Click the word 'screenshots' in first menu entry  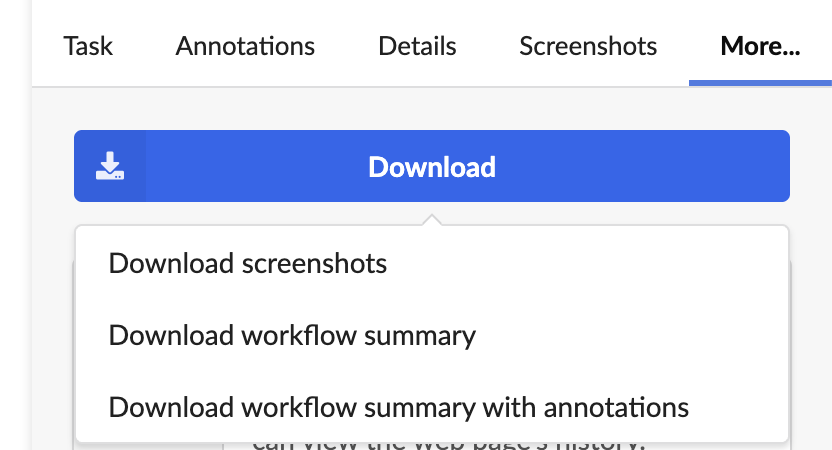pos(314,263)
